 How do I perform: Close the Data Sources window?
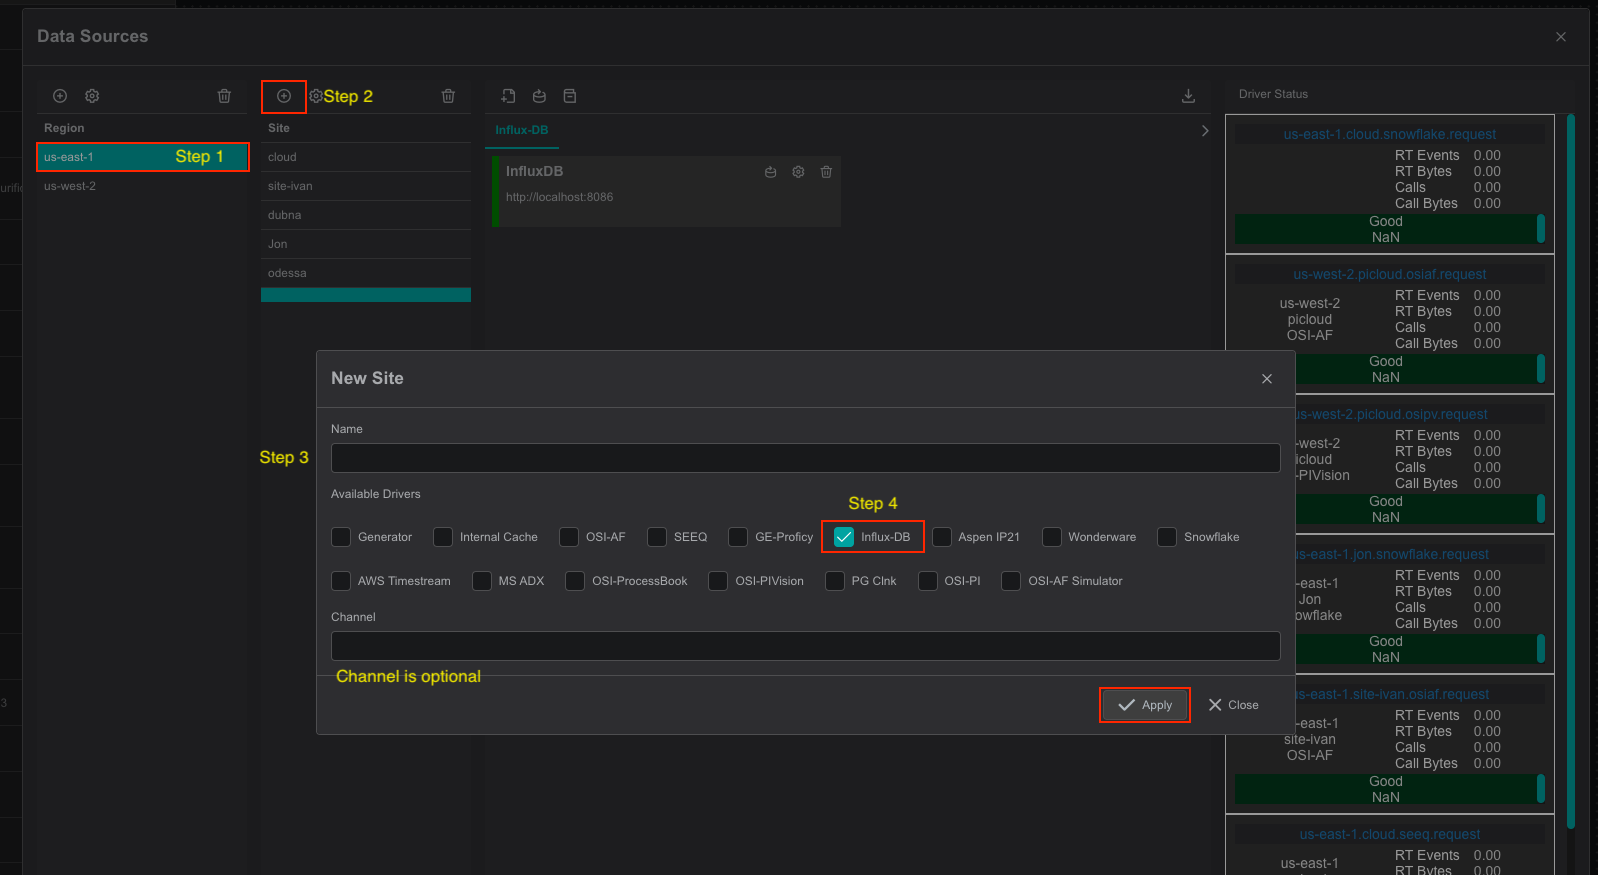1561,37
